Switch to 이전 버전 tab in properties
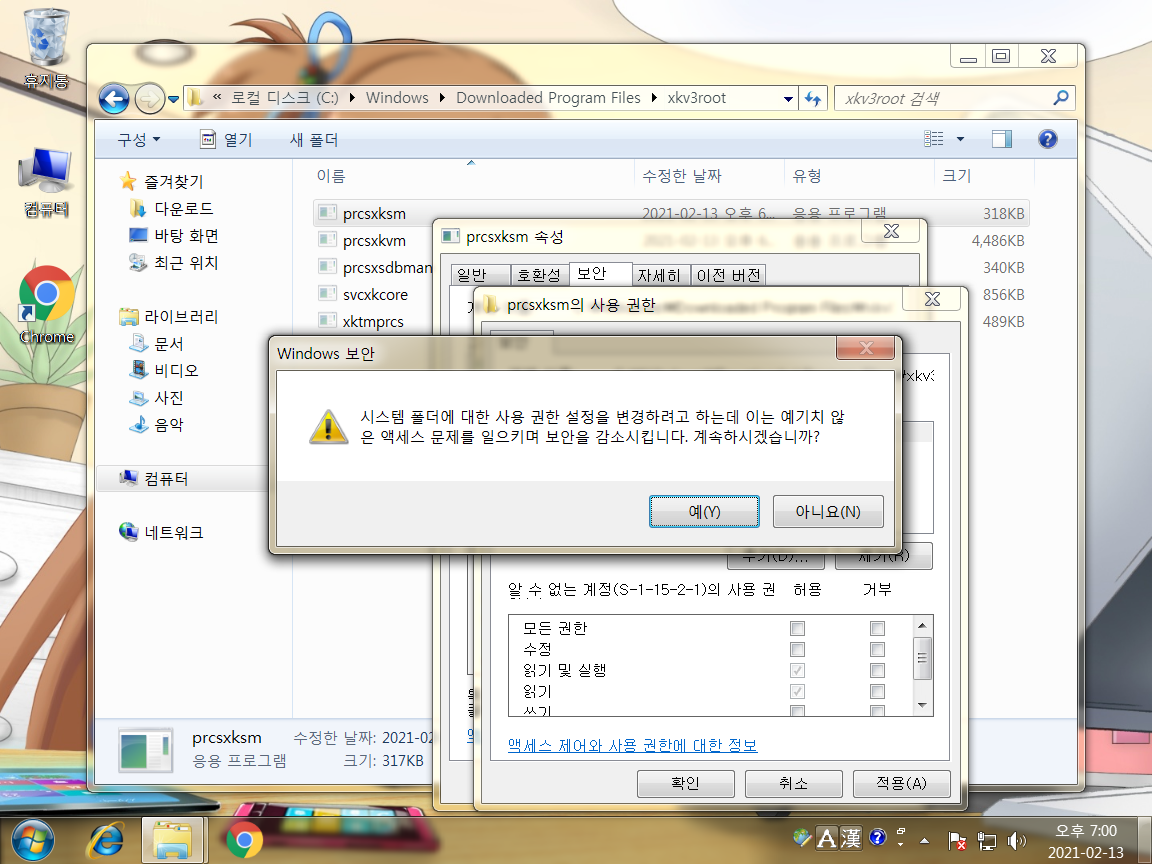Viewport: 1152px width, 864px height. coord(728,276)
